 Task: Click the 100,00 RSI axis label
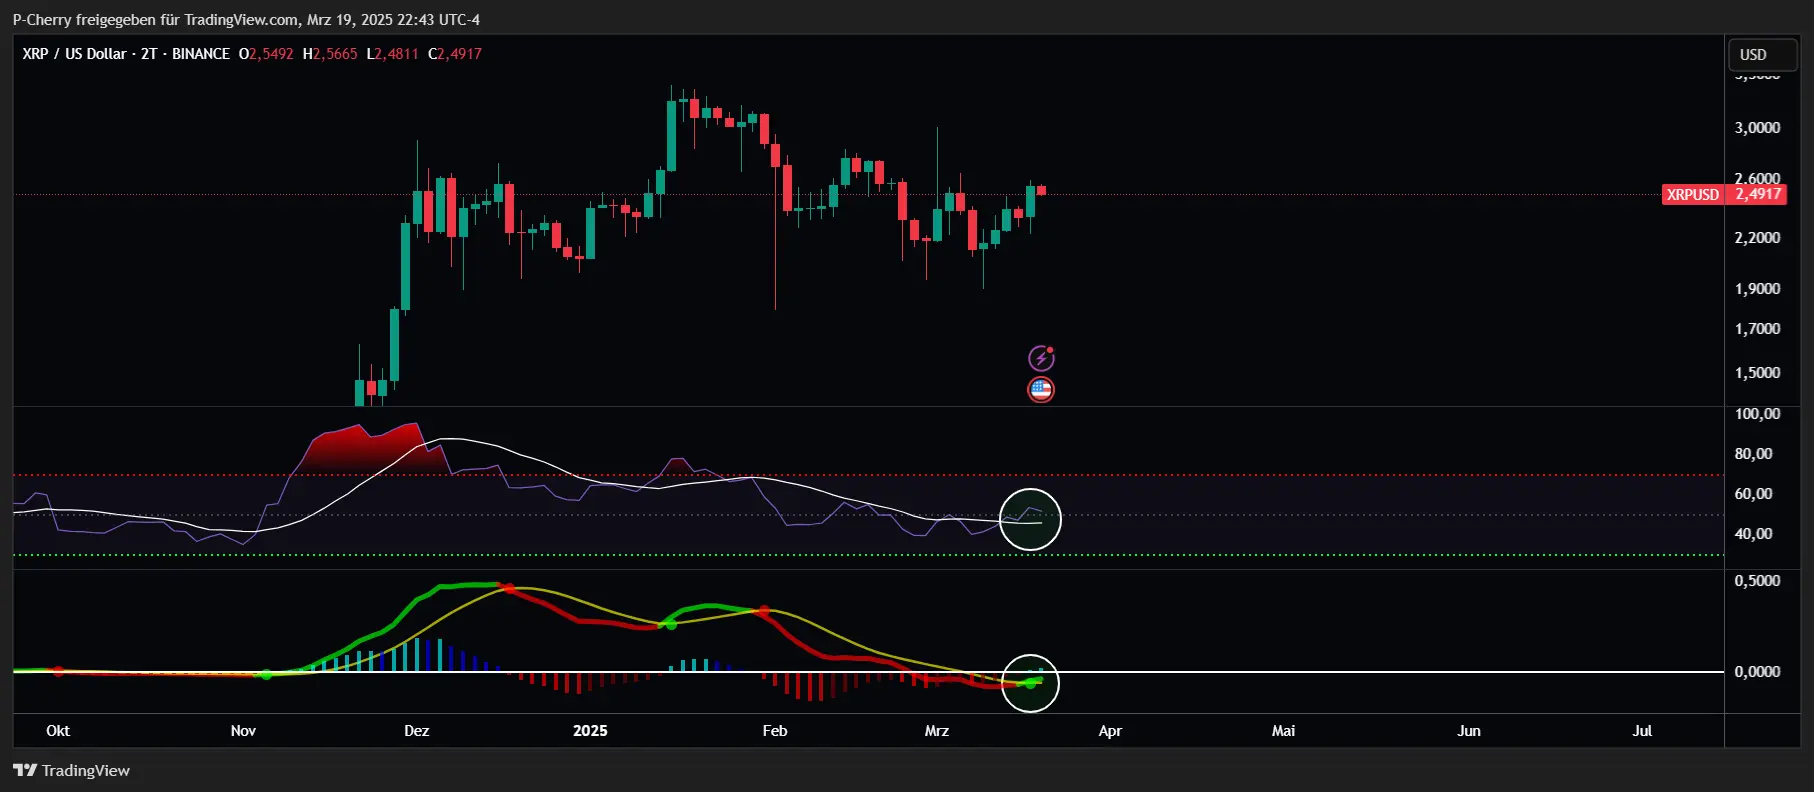(1757, 414)
